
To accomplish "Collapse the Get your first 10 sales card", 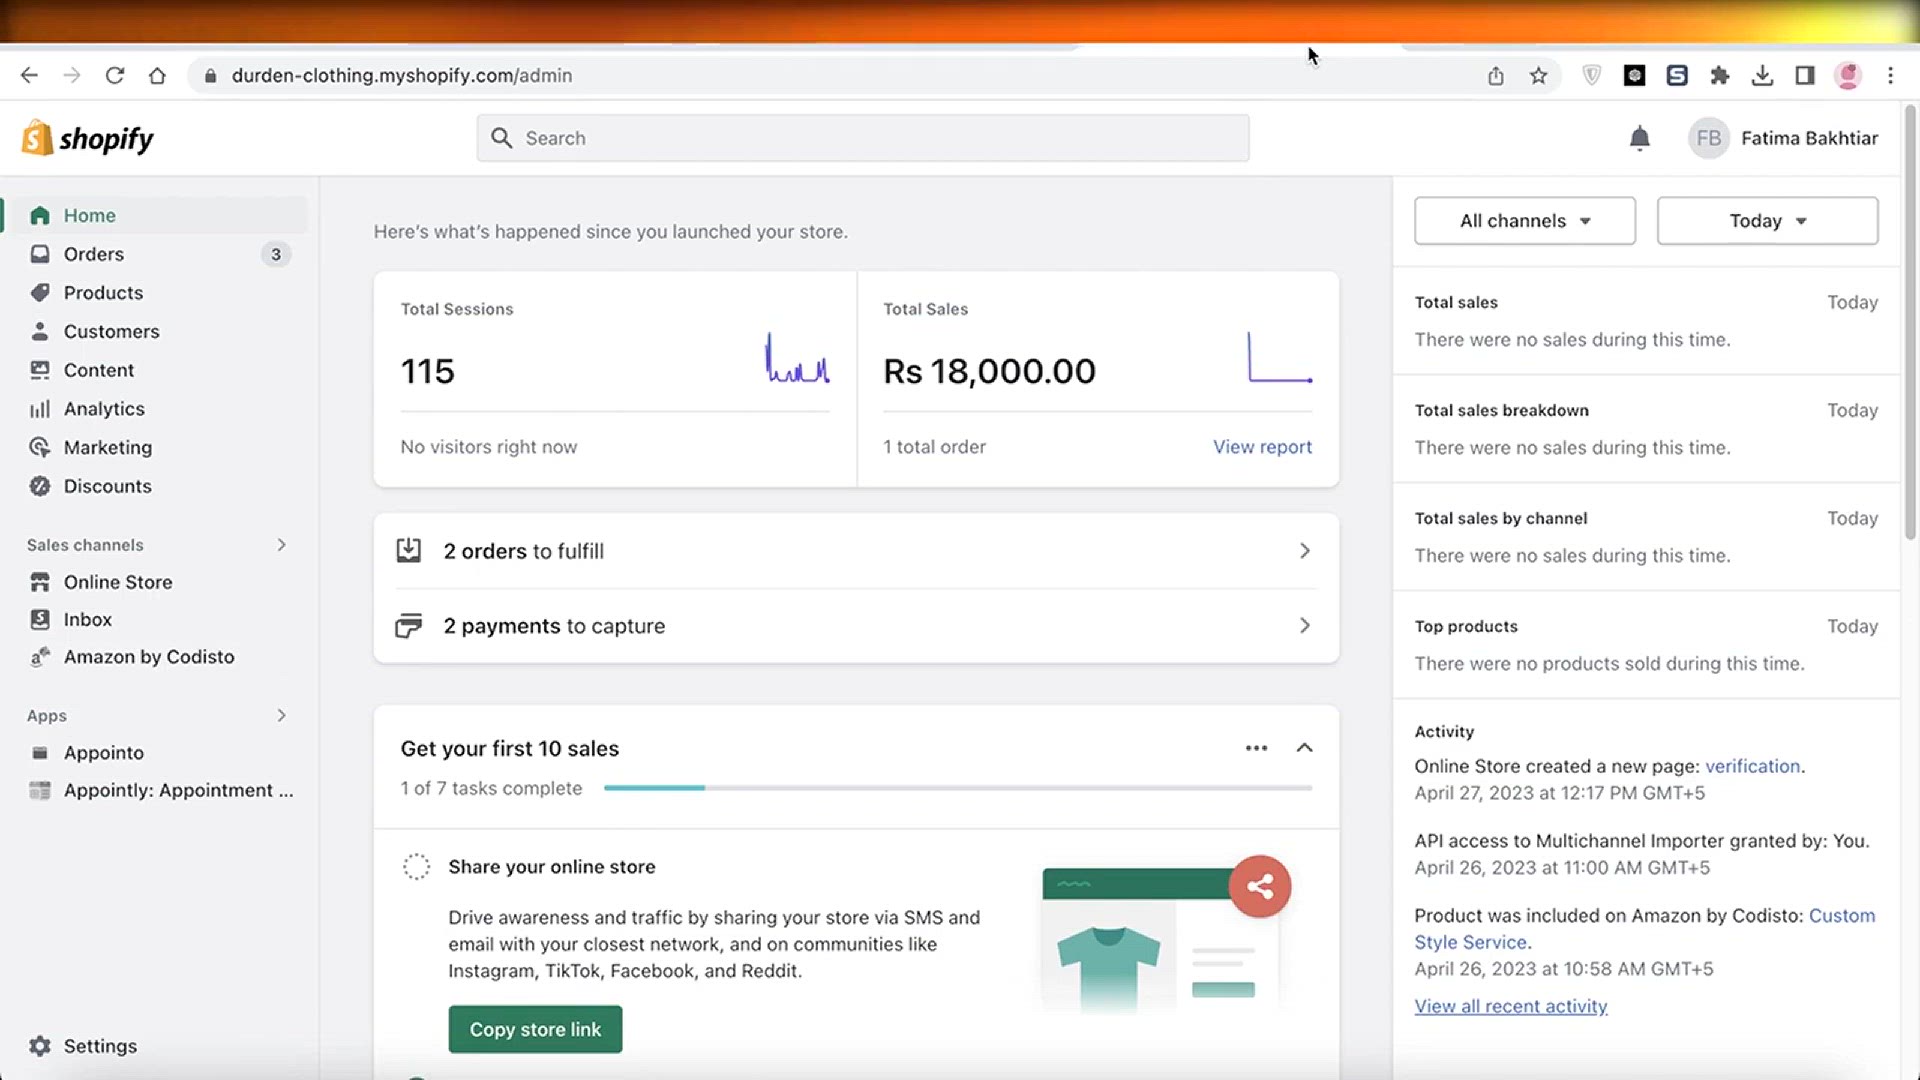I will pyautogui.click(x=1304, y=748).
